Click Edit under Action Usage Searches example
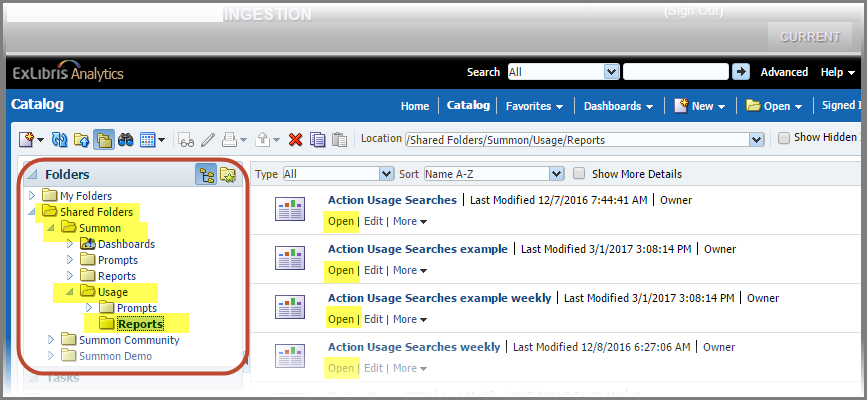Viewport: 867px width, 400px height. 373,270
